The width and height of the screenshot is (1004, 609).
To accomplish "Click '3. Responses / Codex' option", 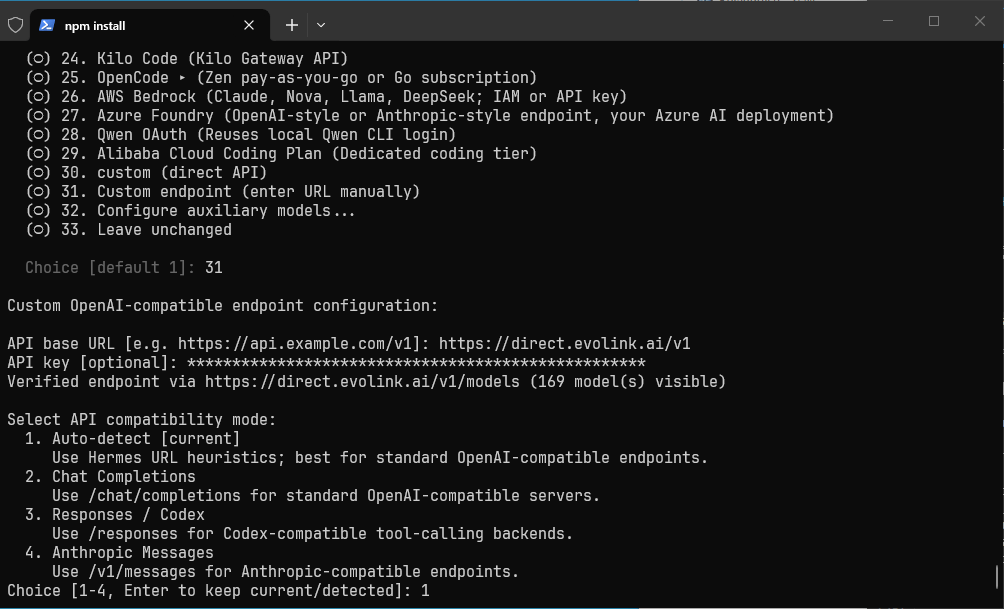I will click(115, 515).
